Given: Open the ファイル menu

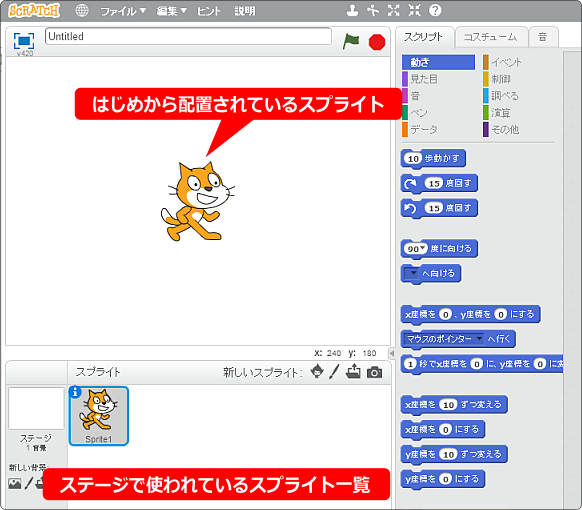Looking at the screenshot, I should coord(123,11).
